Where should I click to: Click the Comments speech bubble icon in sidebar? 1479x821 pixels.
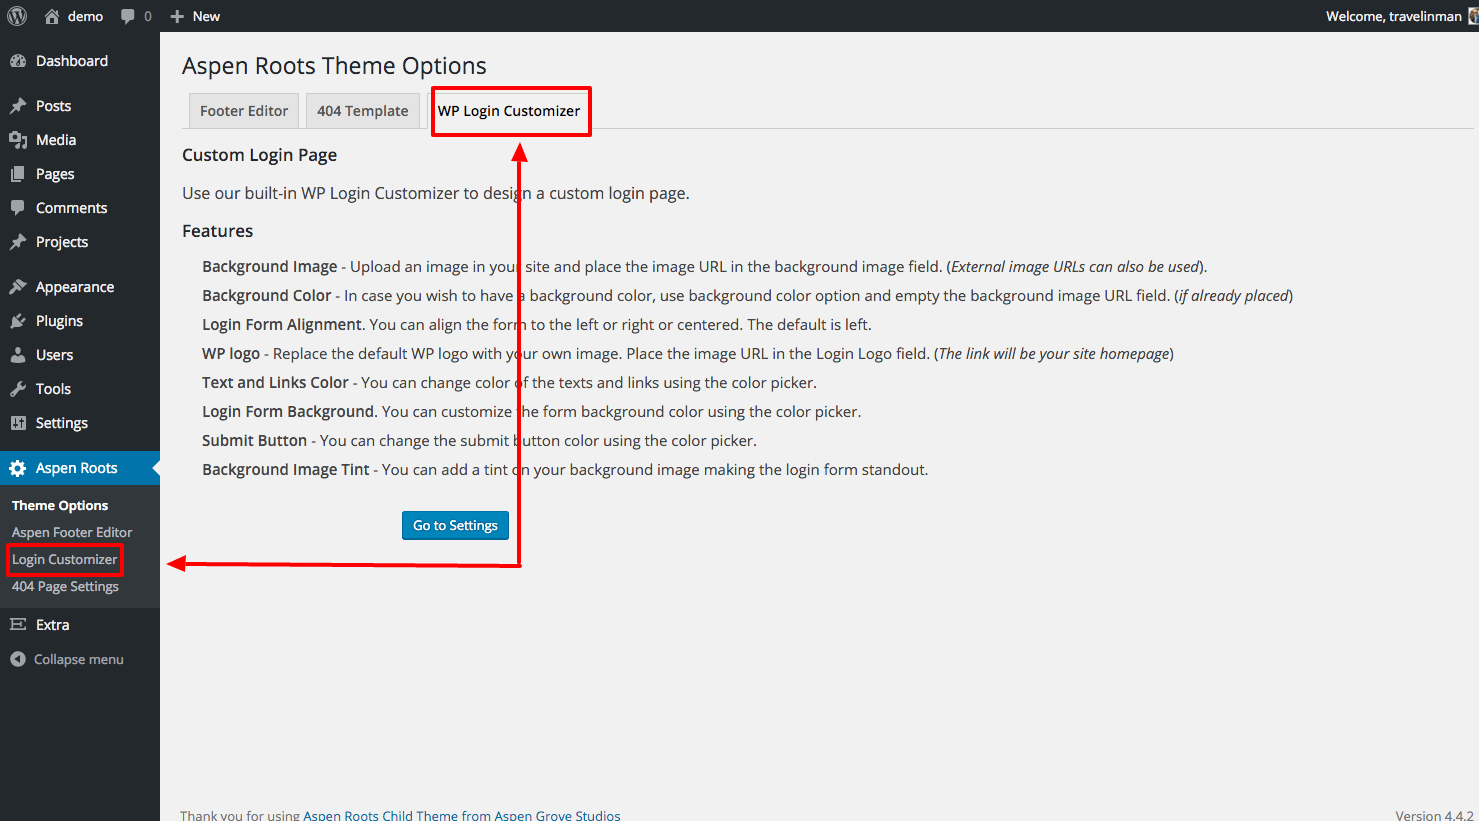[x=18, y=208]
